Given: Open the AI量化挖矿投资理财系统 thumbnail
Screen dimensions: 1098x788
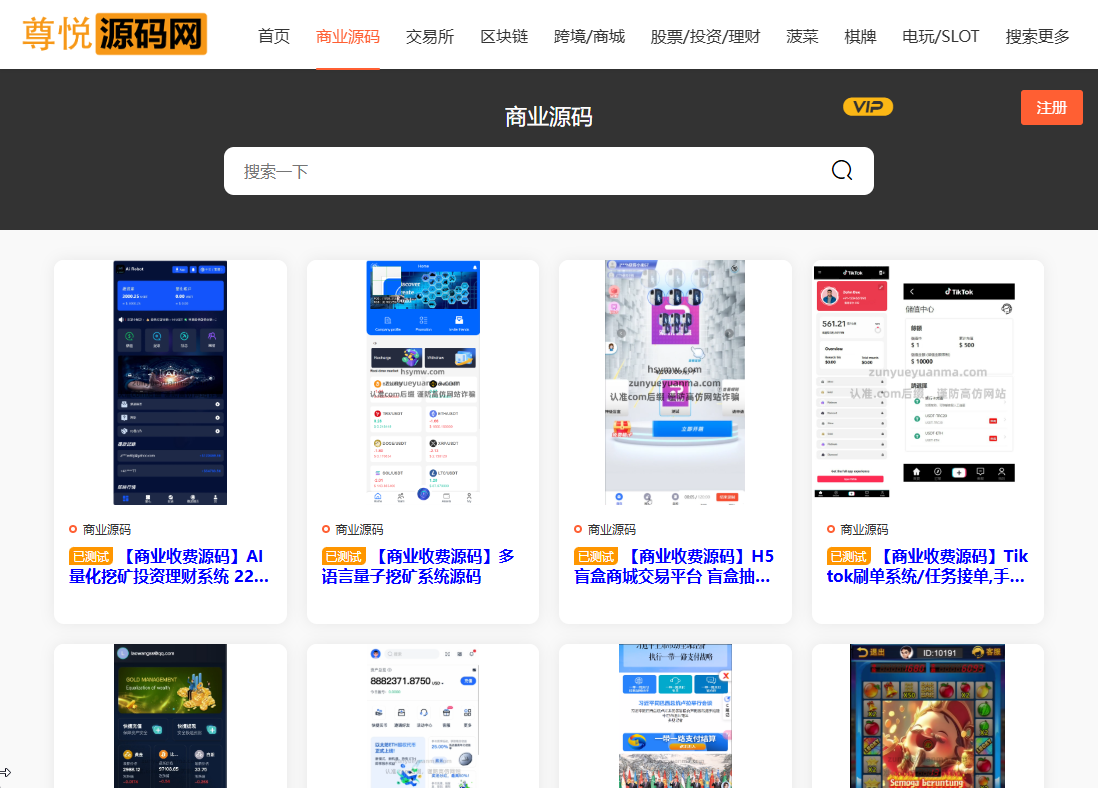Looking at the screenshot, I should tap(170, 382).
